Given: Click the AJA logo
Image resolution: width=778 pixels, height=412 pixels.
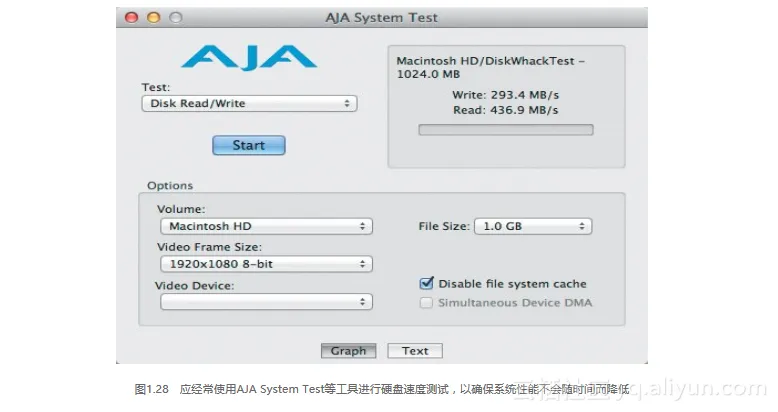Looking at the screenshot, I should tap(248, 56).
